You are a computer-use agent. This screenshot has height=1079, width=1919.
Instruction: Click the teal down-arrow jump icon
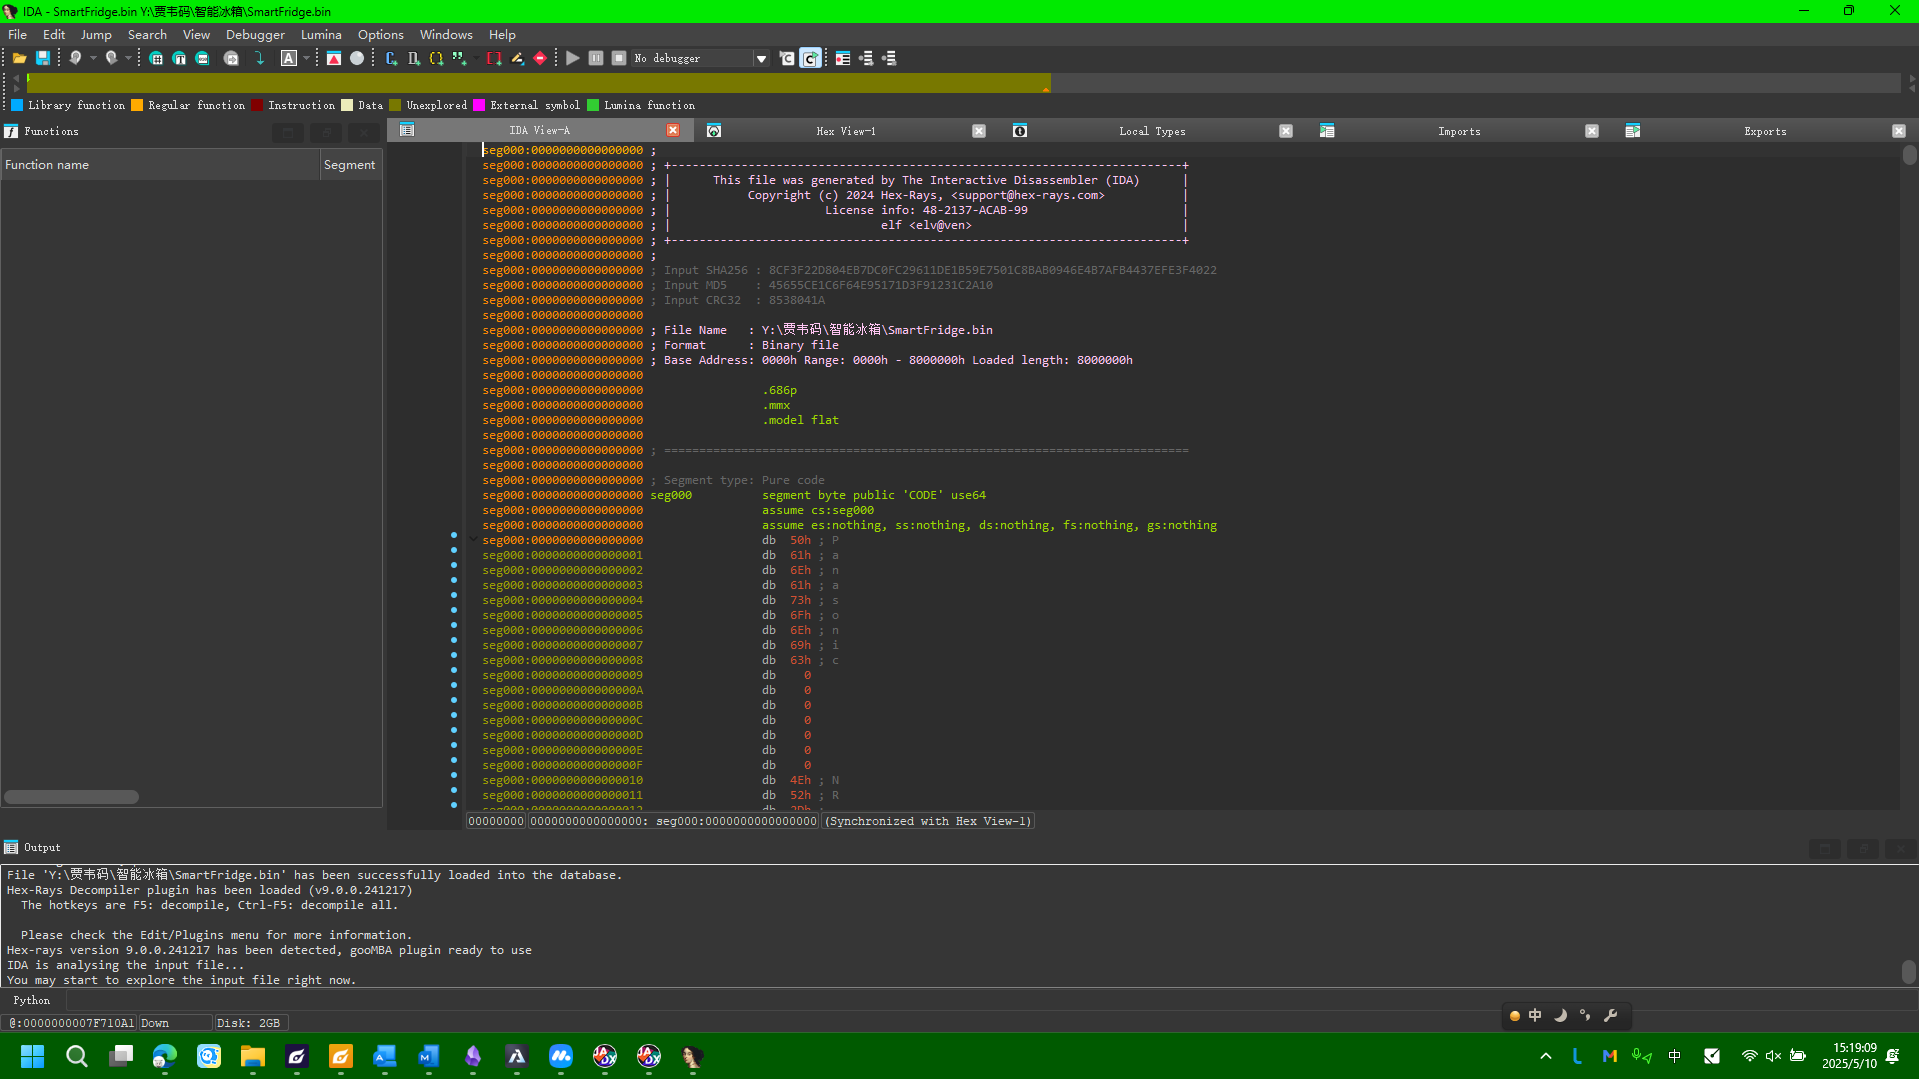click(x=260, y=58)
